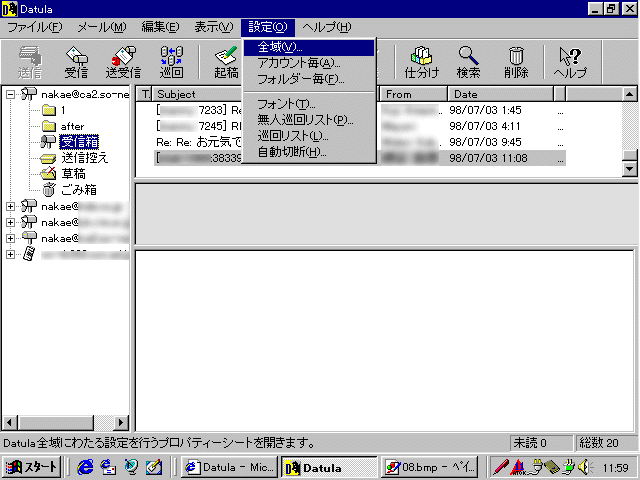The image size is (640, 480).
Task: Click the speaker volume tray icon
Action: (586, 467)
